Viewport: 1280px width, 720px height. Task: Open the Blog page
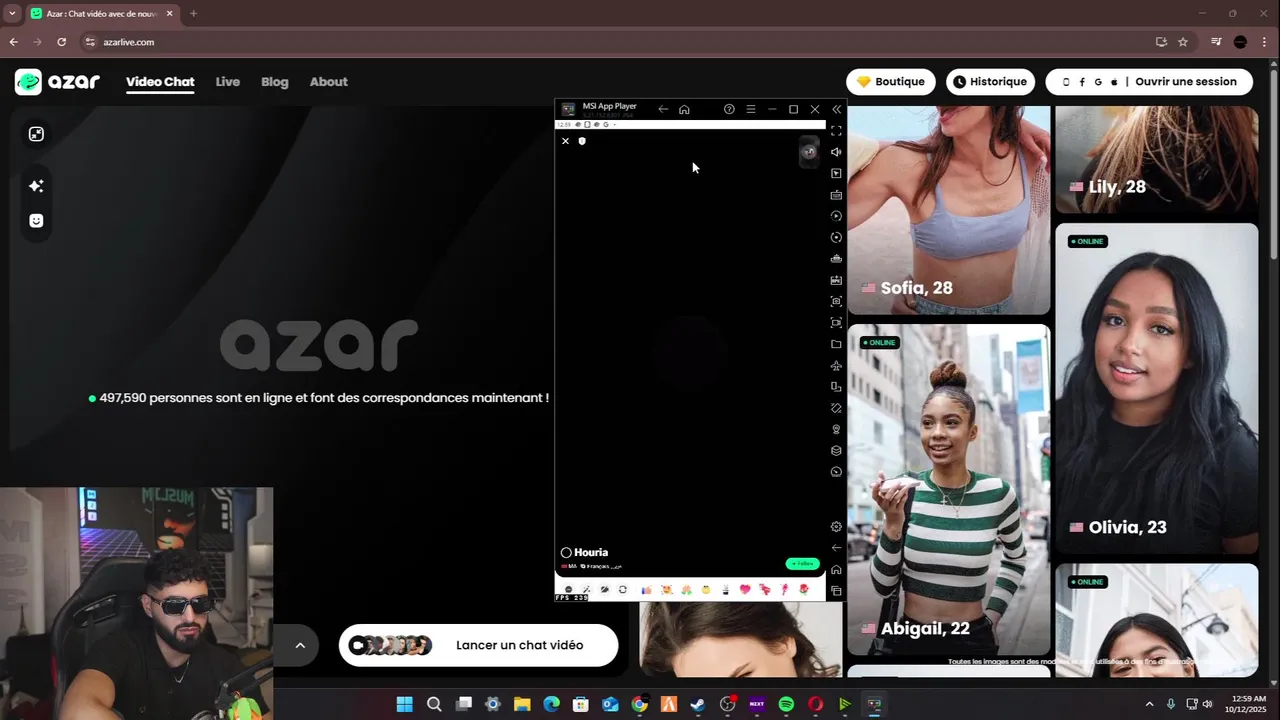[274, 82]
